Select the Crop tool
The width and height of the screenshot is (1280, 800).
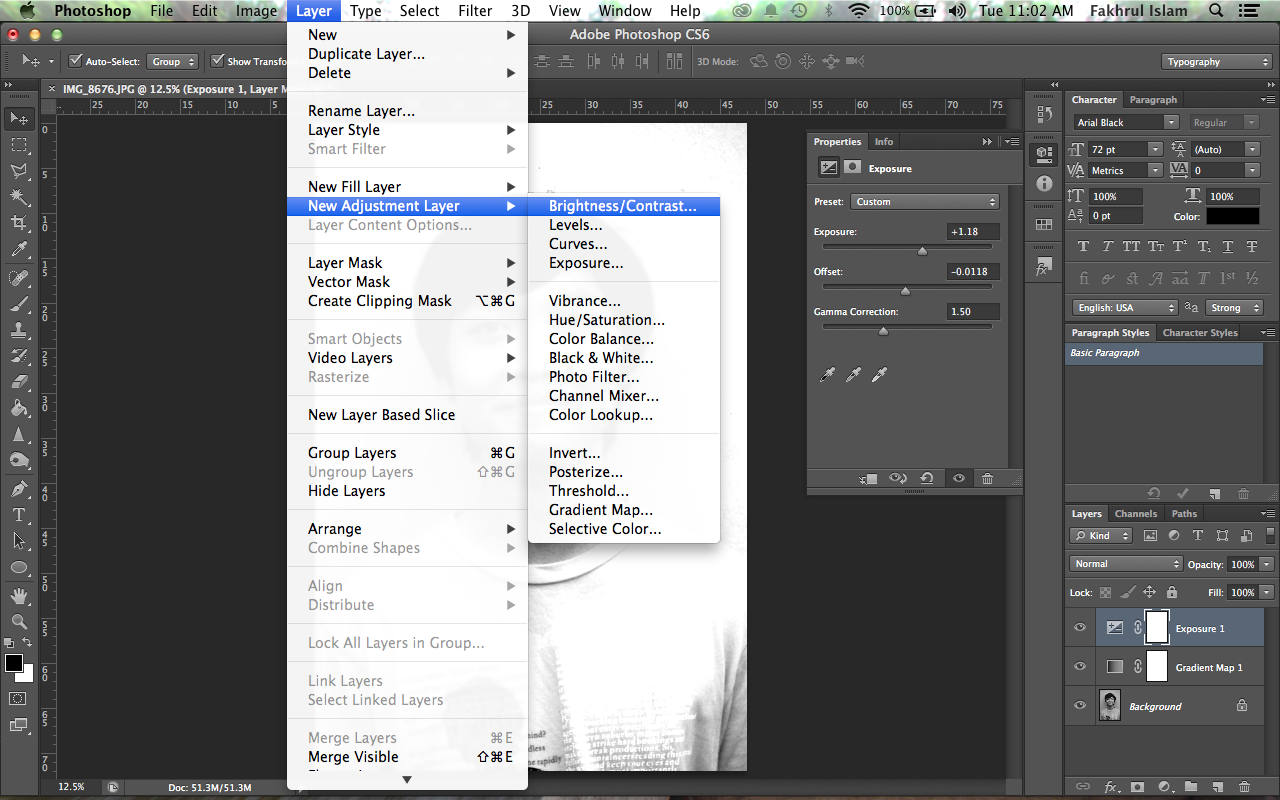[19, 223]
